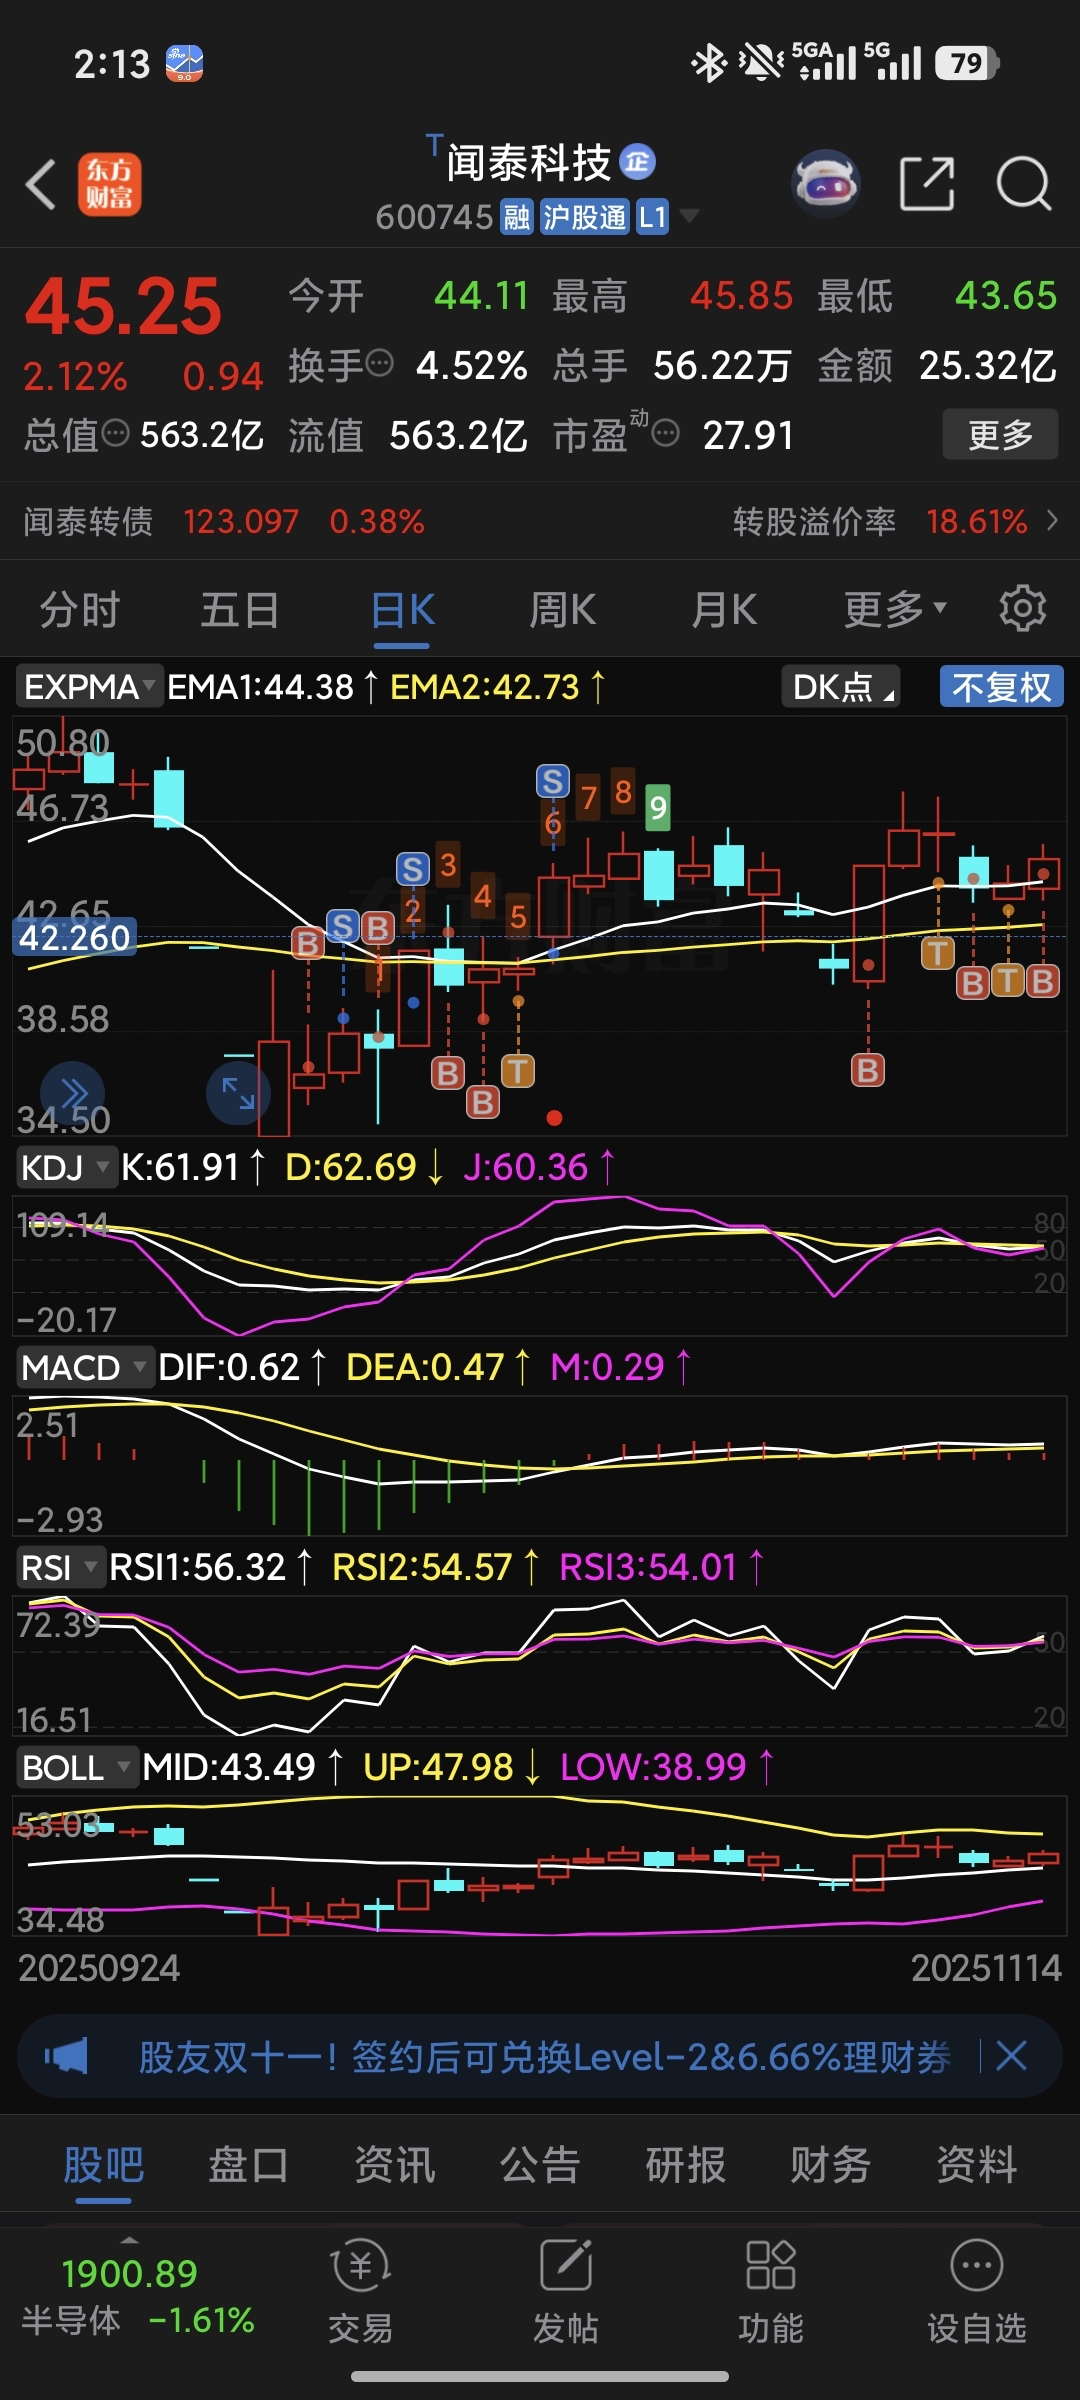Open the 闻泰转债 bond link
1080x2400 pixels.
223,521
